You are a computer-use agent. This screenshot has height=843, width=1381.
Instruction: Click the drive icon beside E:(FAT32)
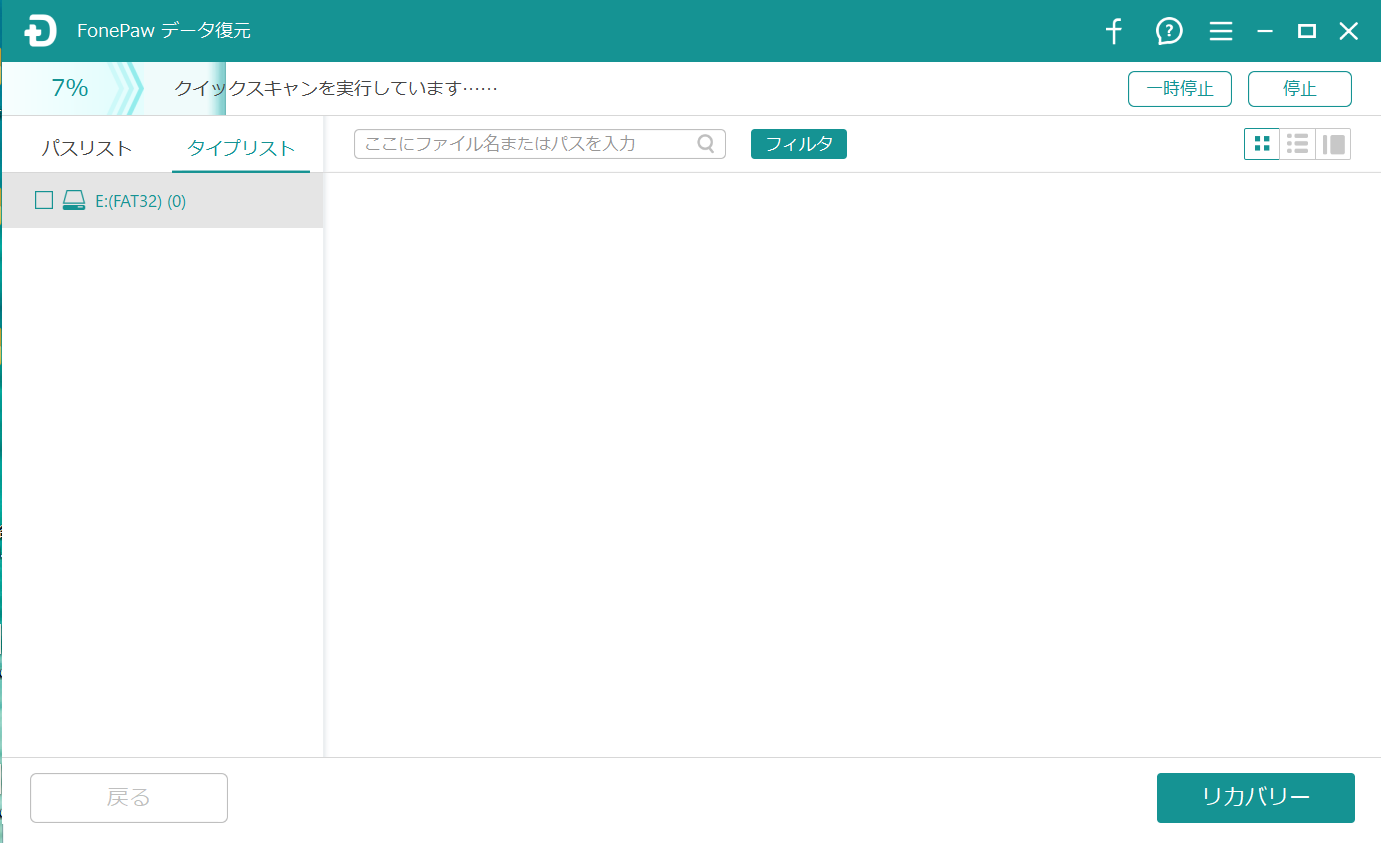click(74, 201)
